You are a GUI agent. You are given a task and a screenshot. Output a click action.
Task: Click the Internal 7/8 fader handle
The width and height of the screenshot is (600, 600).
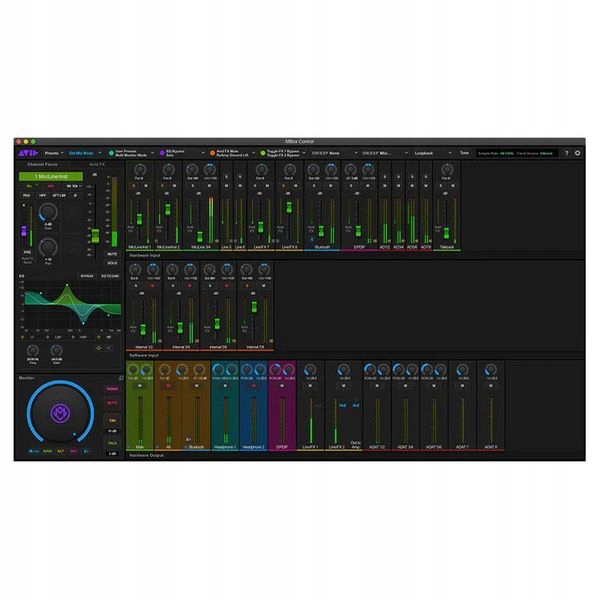(254, 307)
